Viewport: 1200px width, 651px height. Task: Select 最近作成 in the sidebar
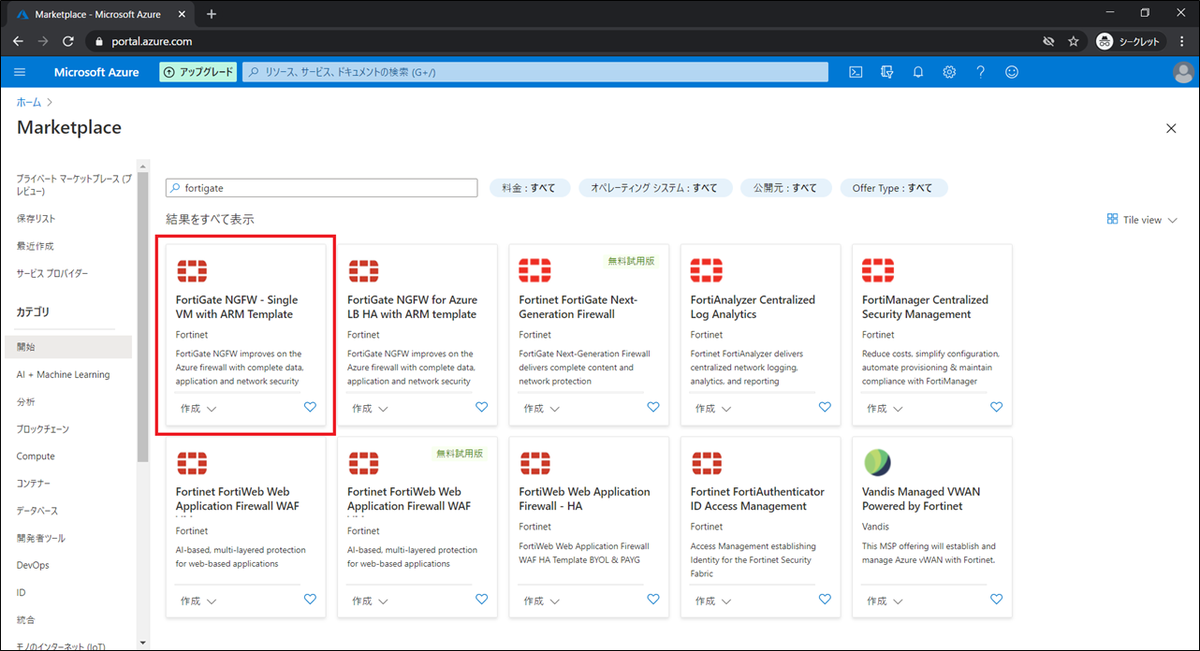tap(35, 245)
